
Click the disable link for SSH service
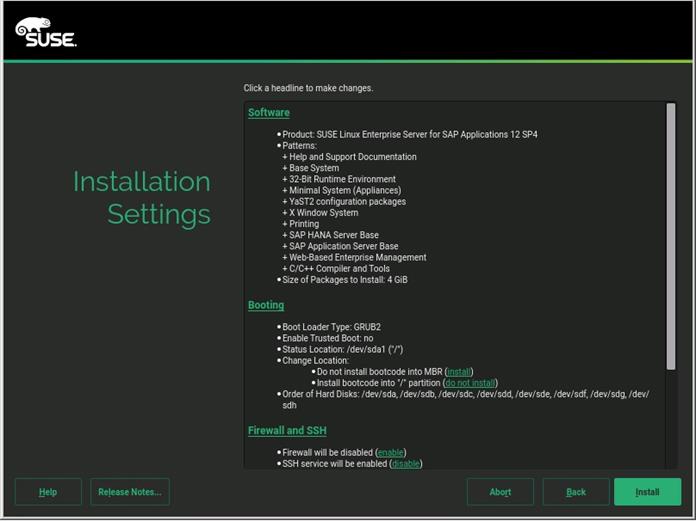406,464
